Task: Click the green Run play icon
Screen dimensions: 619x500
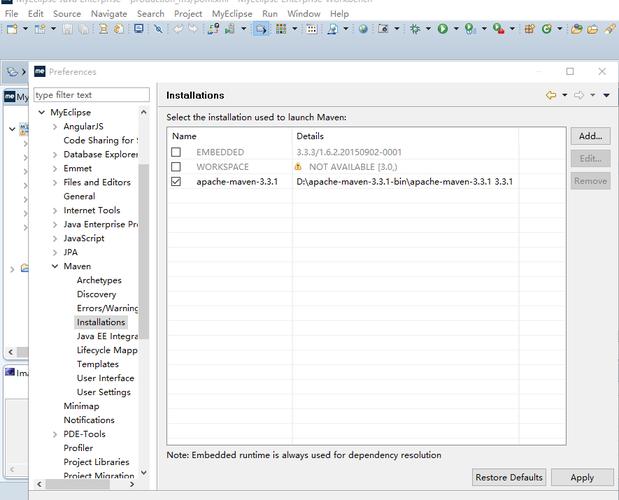Action: [x=443, y=28]
